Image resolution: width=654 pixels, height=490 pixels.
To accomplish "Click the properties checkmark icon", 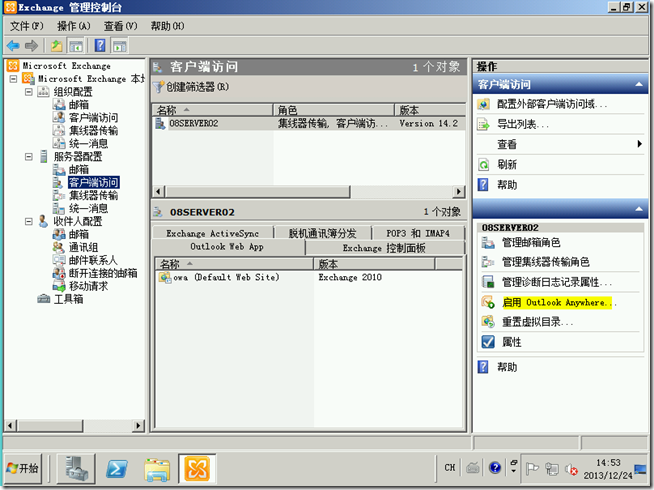I will pyautogui.click(x=488, y=342).
